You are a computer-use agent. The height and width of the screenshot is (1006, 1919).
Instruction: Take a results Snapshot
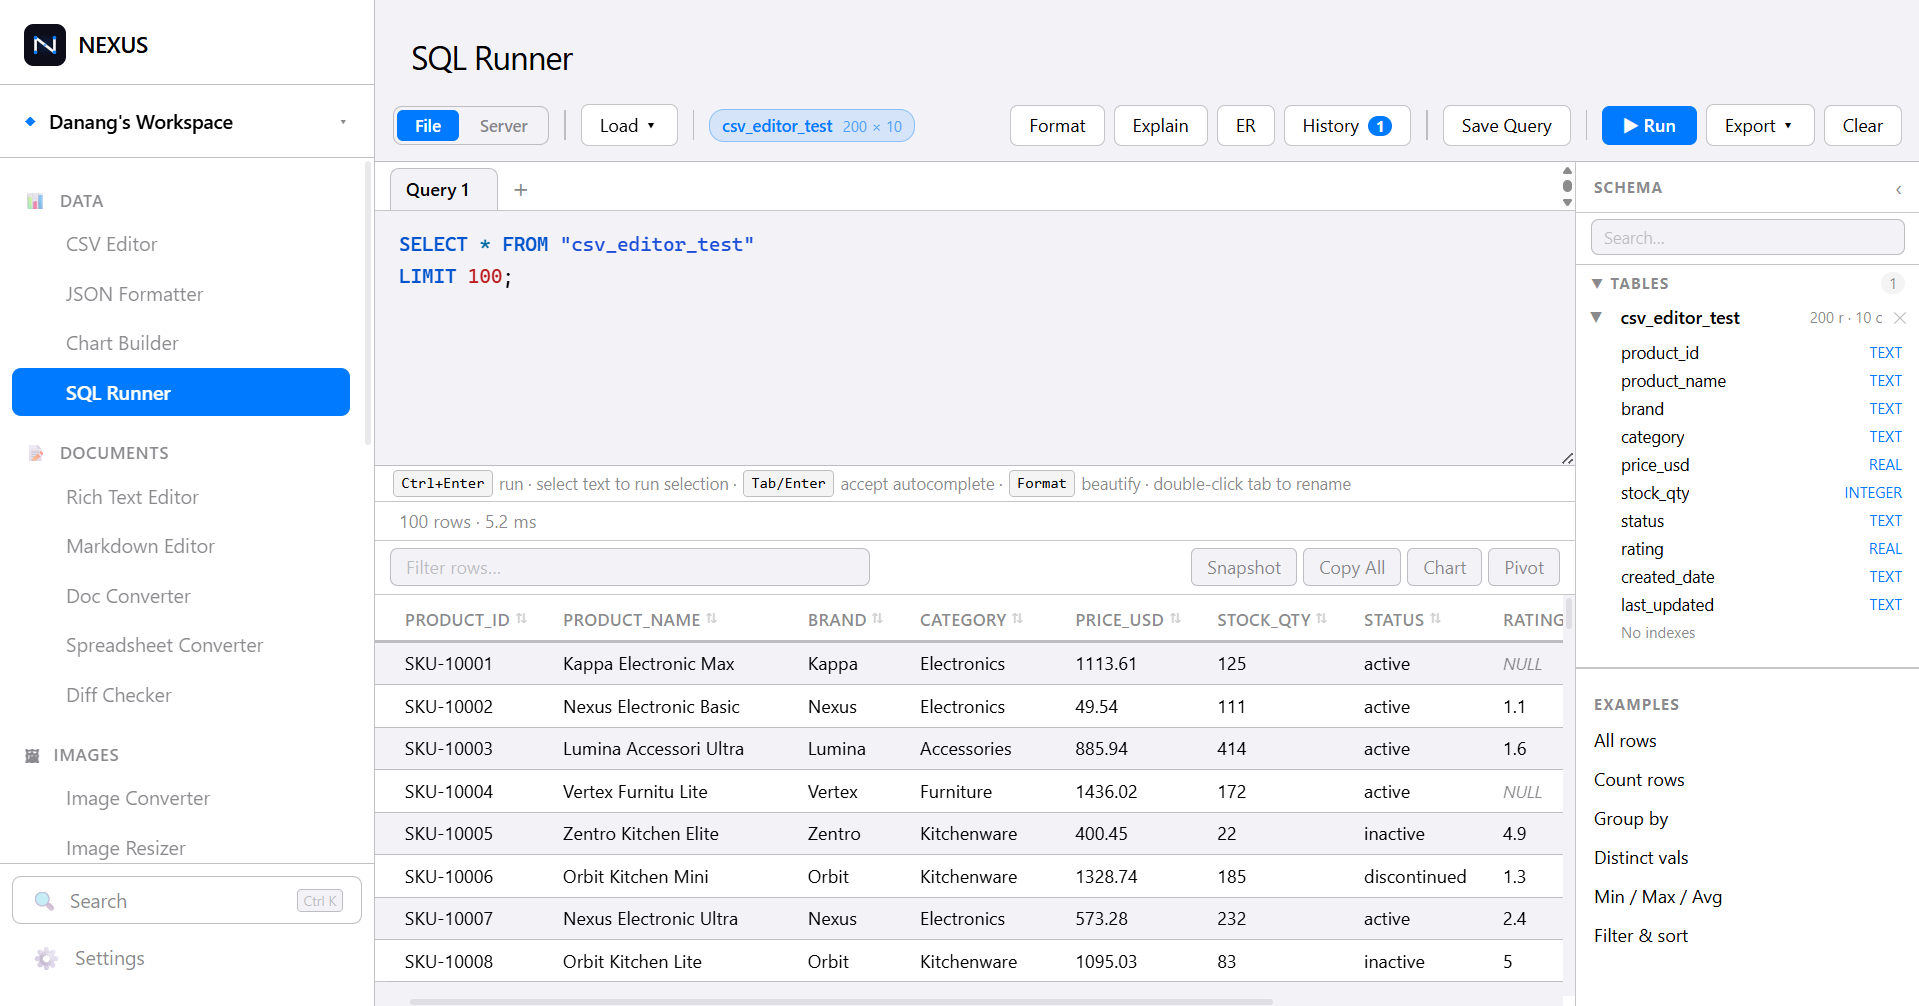tap(1243, 567)
